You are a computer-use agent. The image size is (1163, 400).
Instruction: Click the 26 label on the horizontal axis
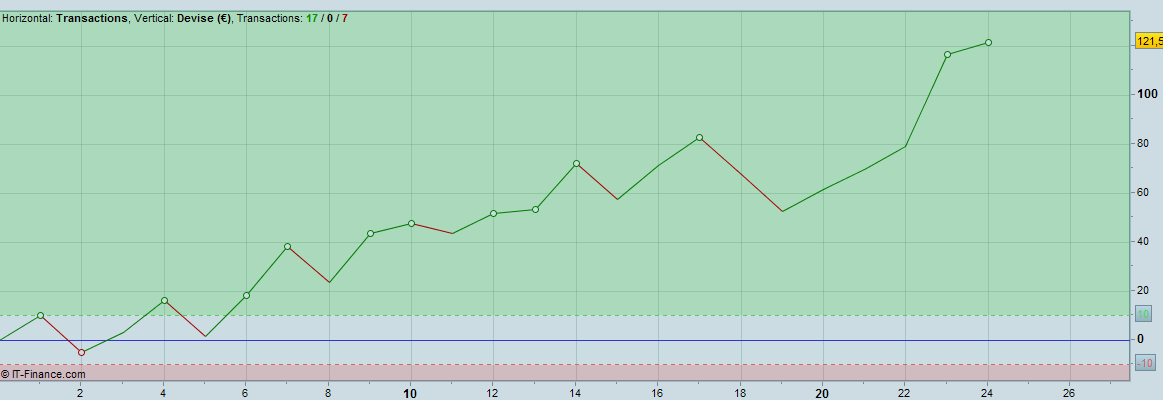pyautogui.click(x=1070, y=393)
